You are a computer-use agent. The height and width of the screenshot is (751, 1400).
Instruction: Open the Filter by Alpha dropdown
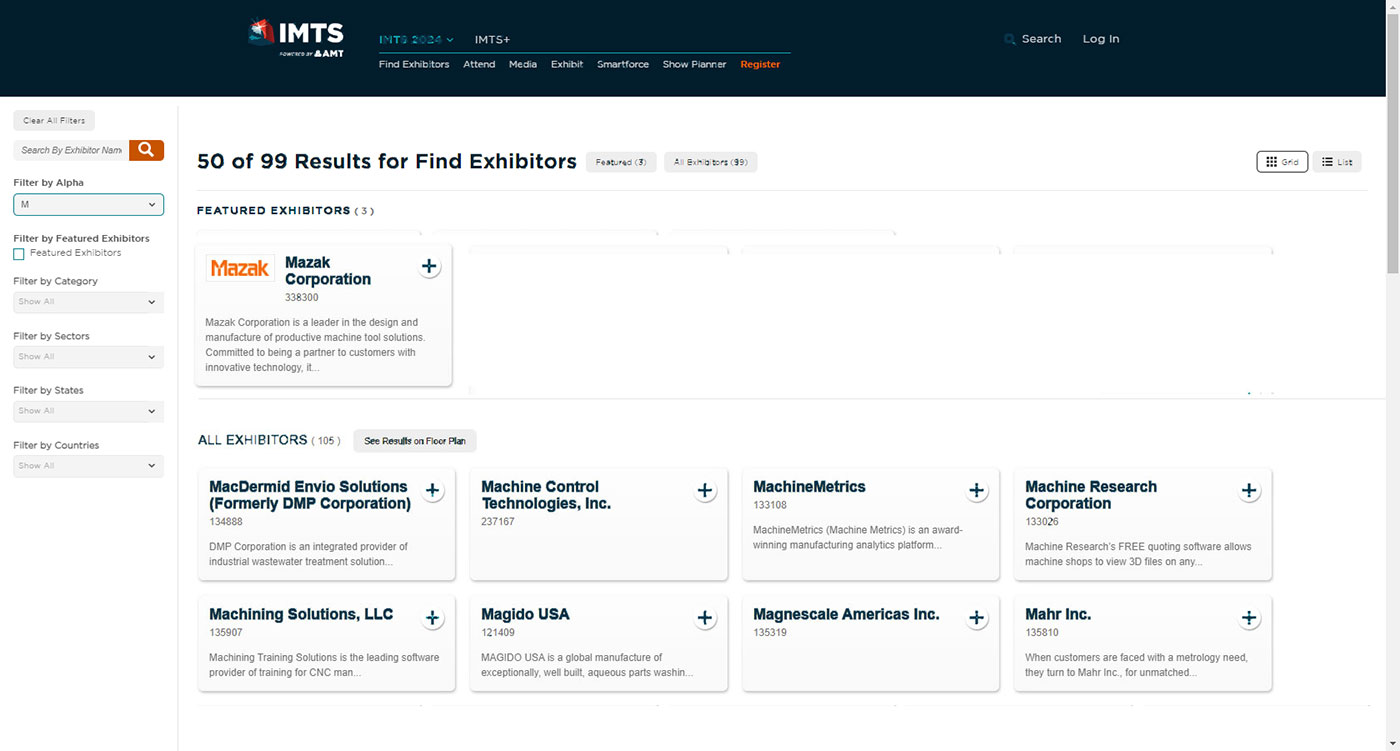click(88, 205)
